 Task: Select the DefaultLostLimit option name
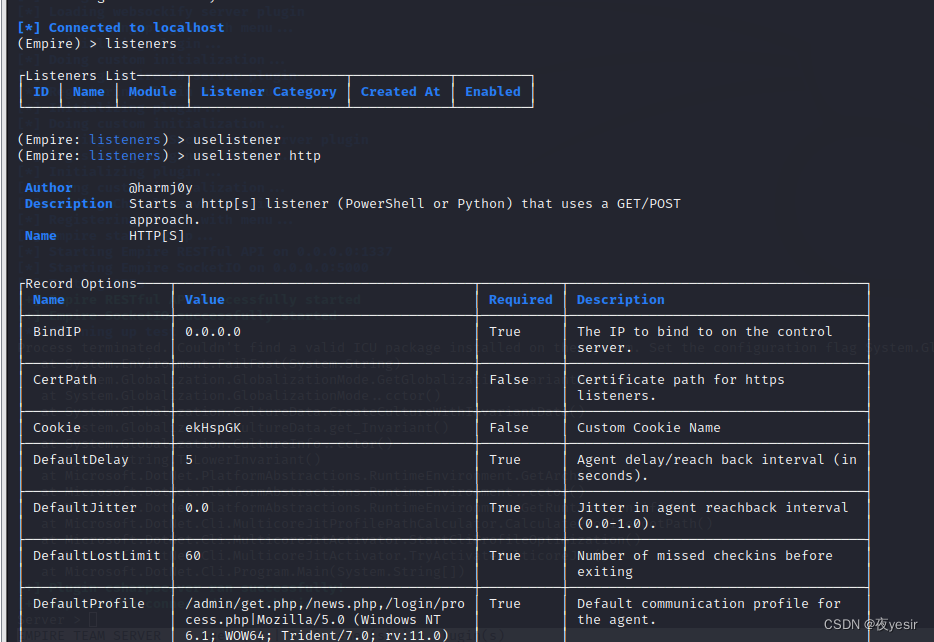96,556
